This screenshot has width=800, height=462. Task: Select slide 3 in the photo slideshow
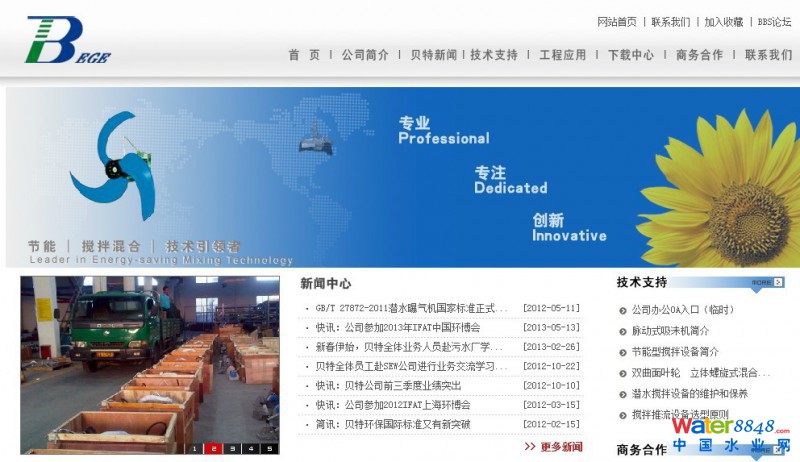[230, 448]
